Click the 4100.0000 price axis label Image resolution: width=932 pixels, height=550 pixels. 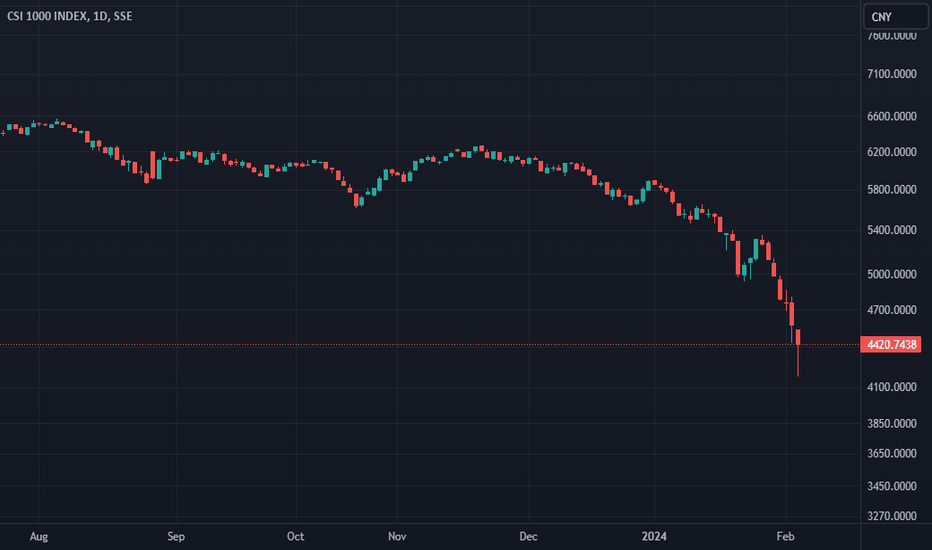coord(891,386)
